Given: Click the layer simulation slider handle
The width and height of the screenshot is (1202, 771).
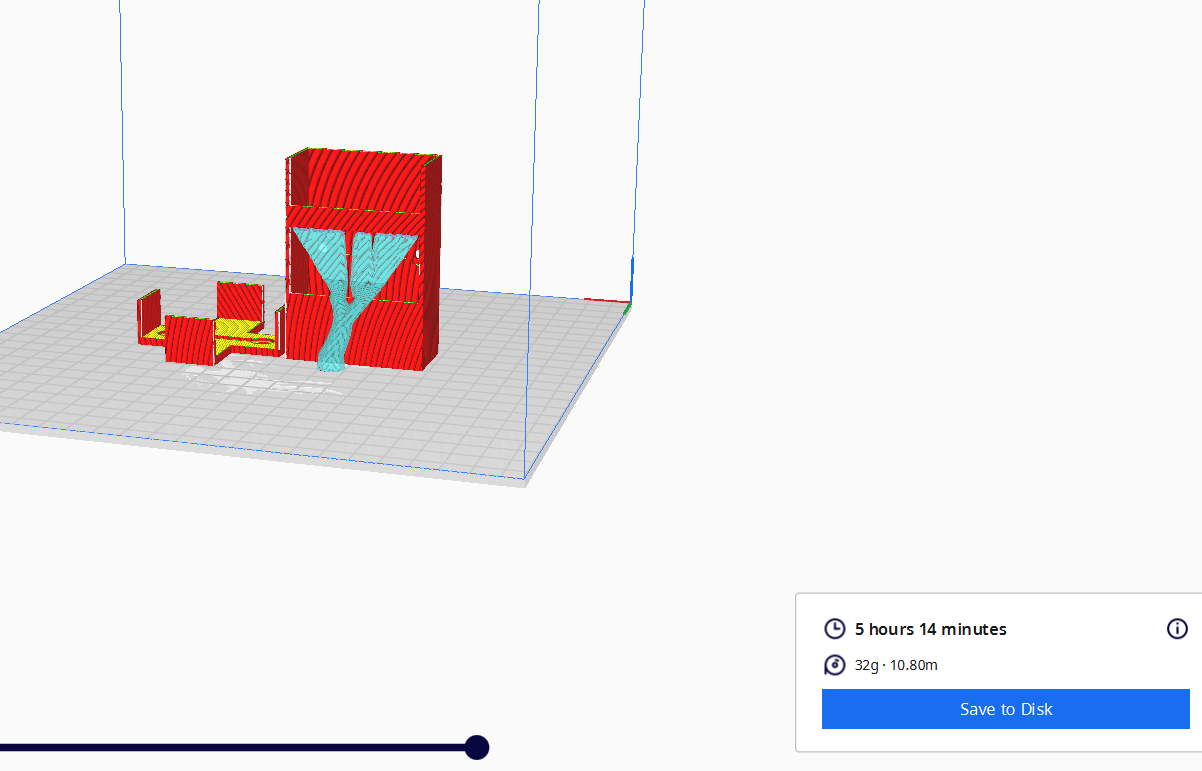Looking at the screenshot, I should pos(476,747).
